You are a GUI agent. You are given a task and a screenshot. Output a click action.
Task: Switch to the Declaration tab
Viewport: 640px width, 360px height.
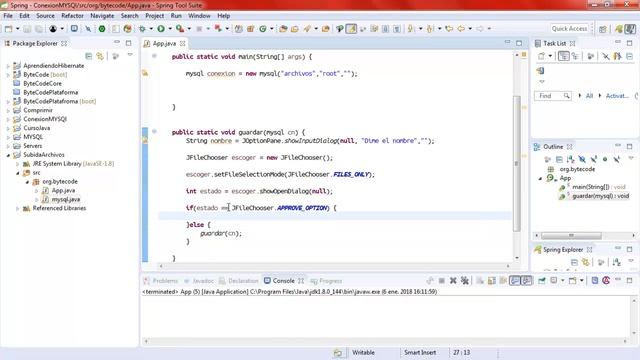[239, 281]
